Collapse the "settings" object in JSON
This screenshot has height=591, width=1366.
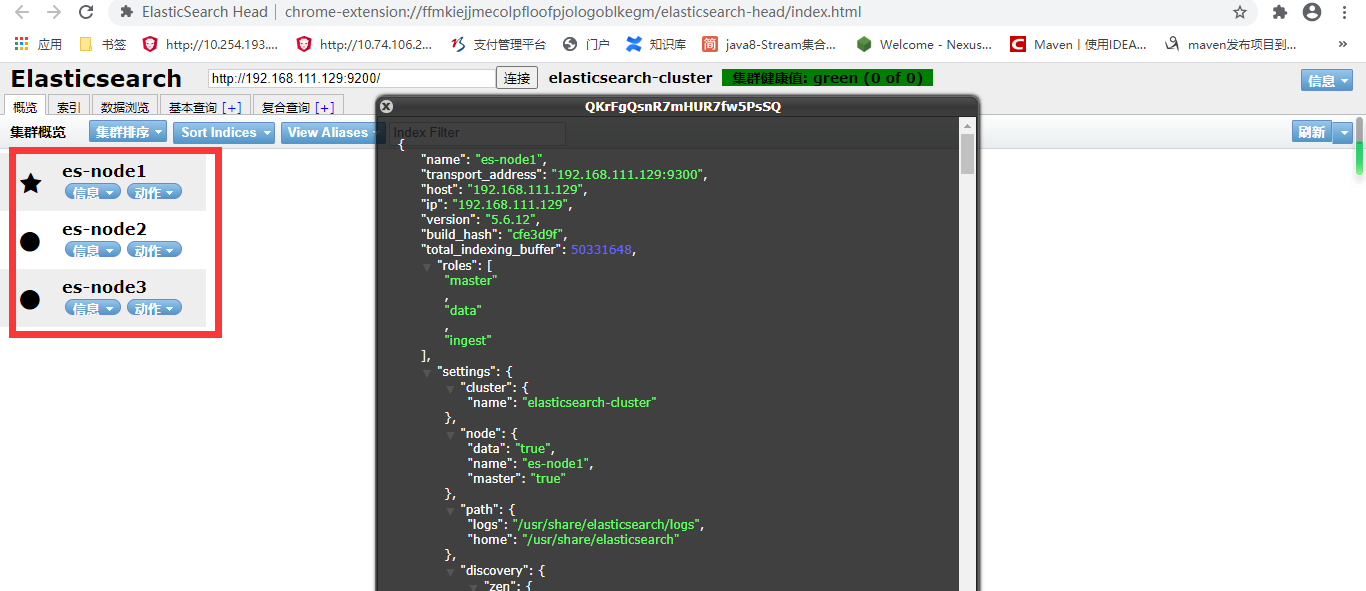(x=427, y=372)
